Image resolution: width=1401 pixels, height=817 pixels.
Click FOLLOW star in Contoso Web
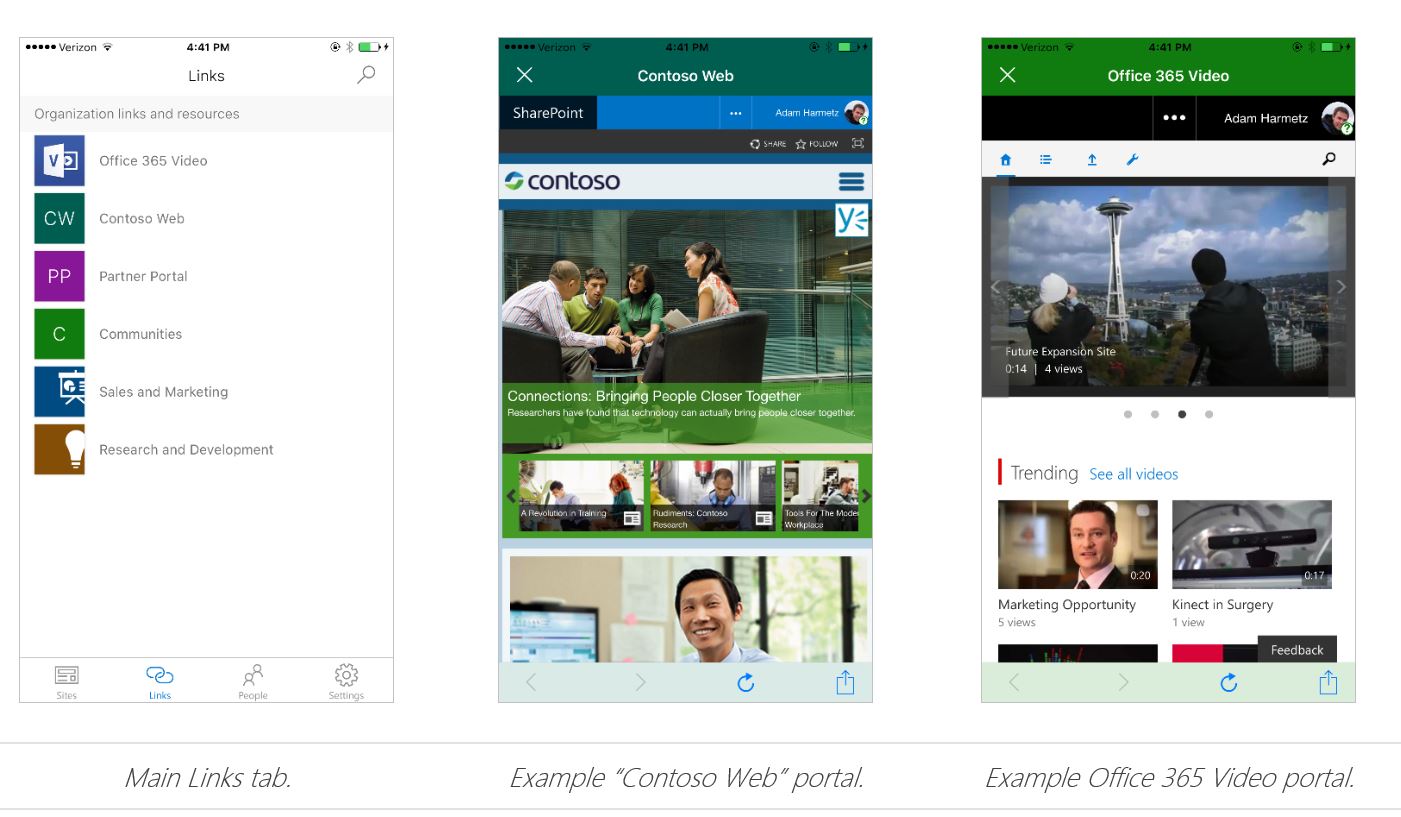pos(817,144)
